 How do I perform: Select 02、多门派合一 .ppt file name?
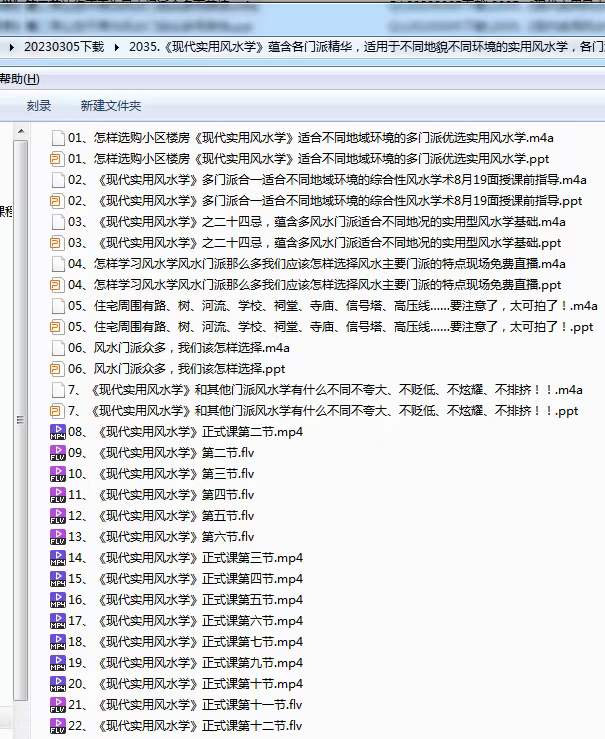pos(326,201)
